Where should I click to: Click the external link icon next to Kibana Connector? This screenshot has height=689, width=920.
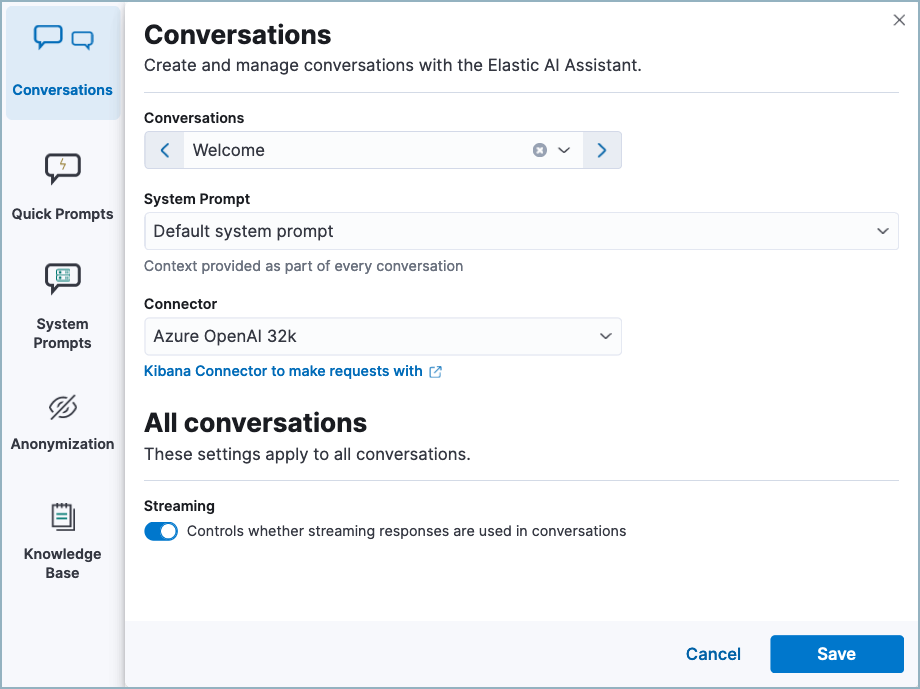point(435,371)
